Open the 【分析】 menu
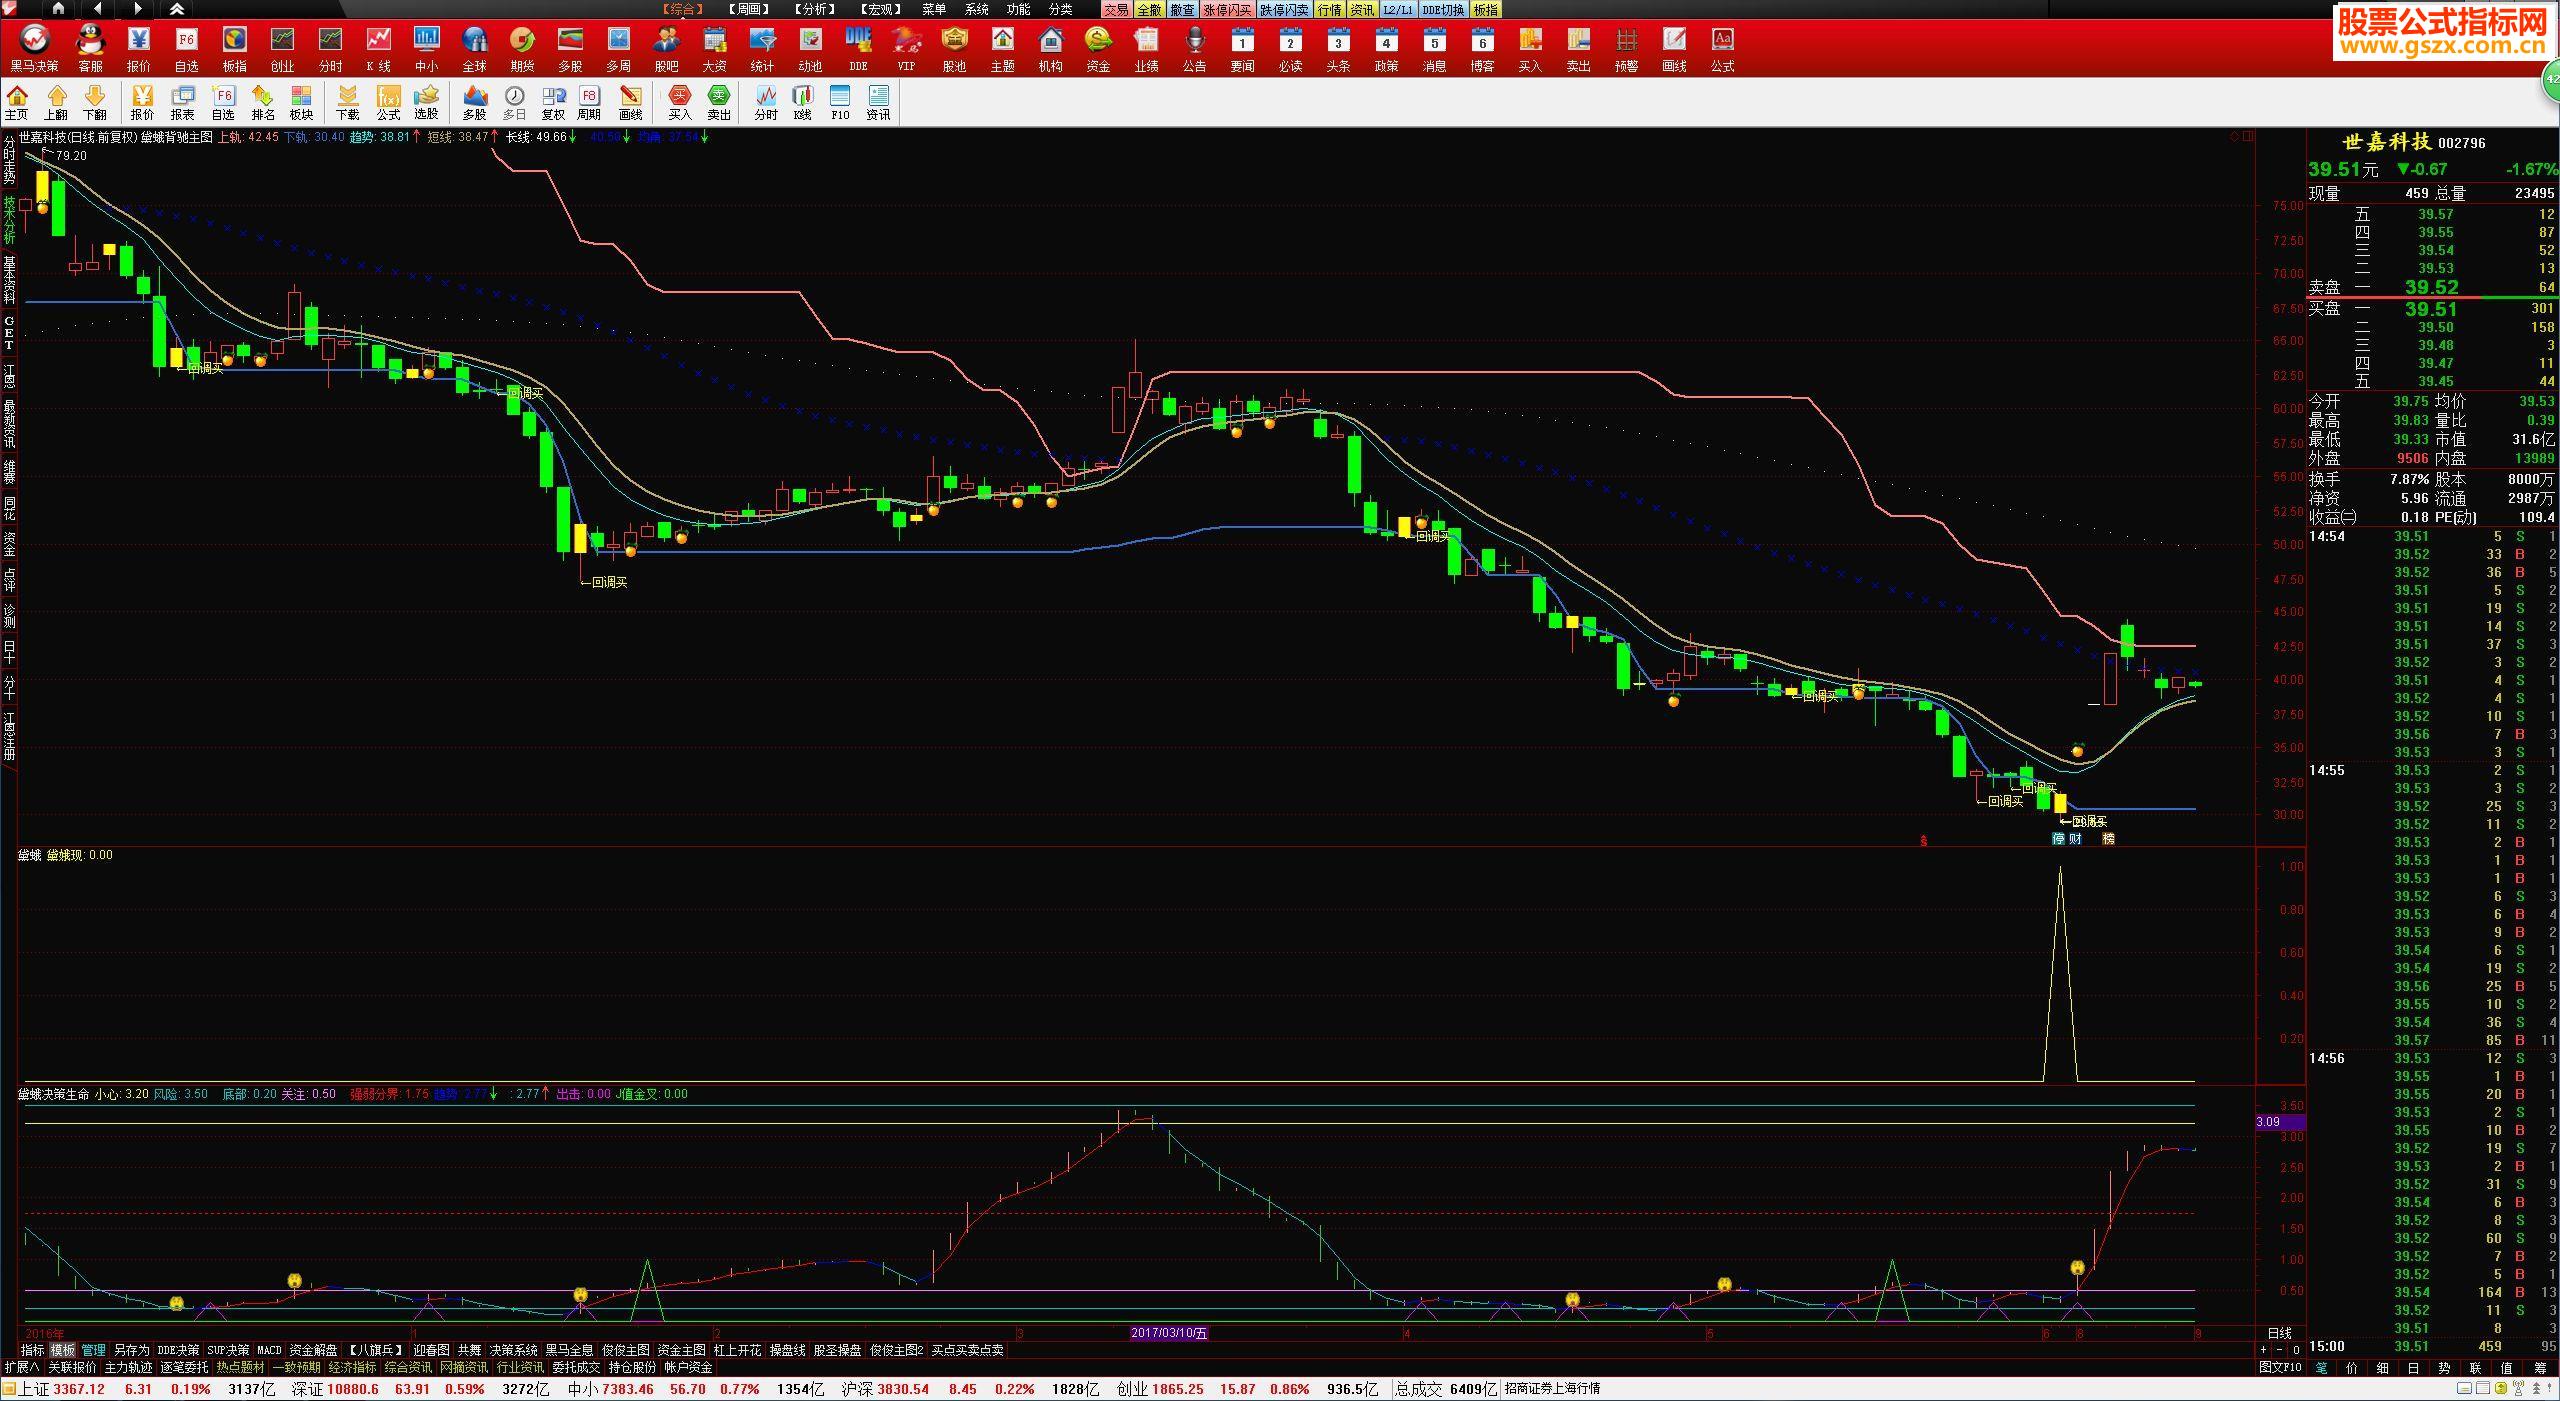The height and width of the screenshot is (1401, 2560). [x=815, y=9]
